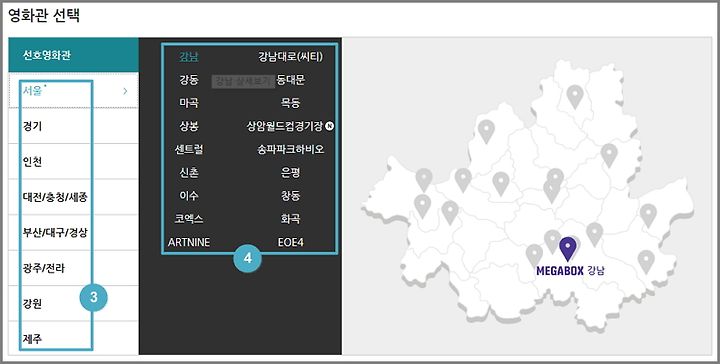Image resolution: width=720 pixels, height=364 pixels.
Task: Select the 동대문 theater
Action: (x=291, y=80)
